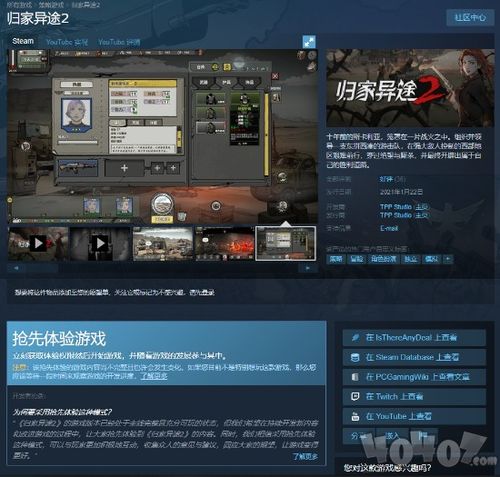Select the 模拟 tag
The image size is (500, 477).
[431, 259]
